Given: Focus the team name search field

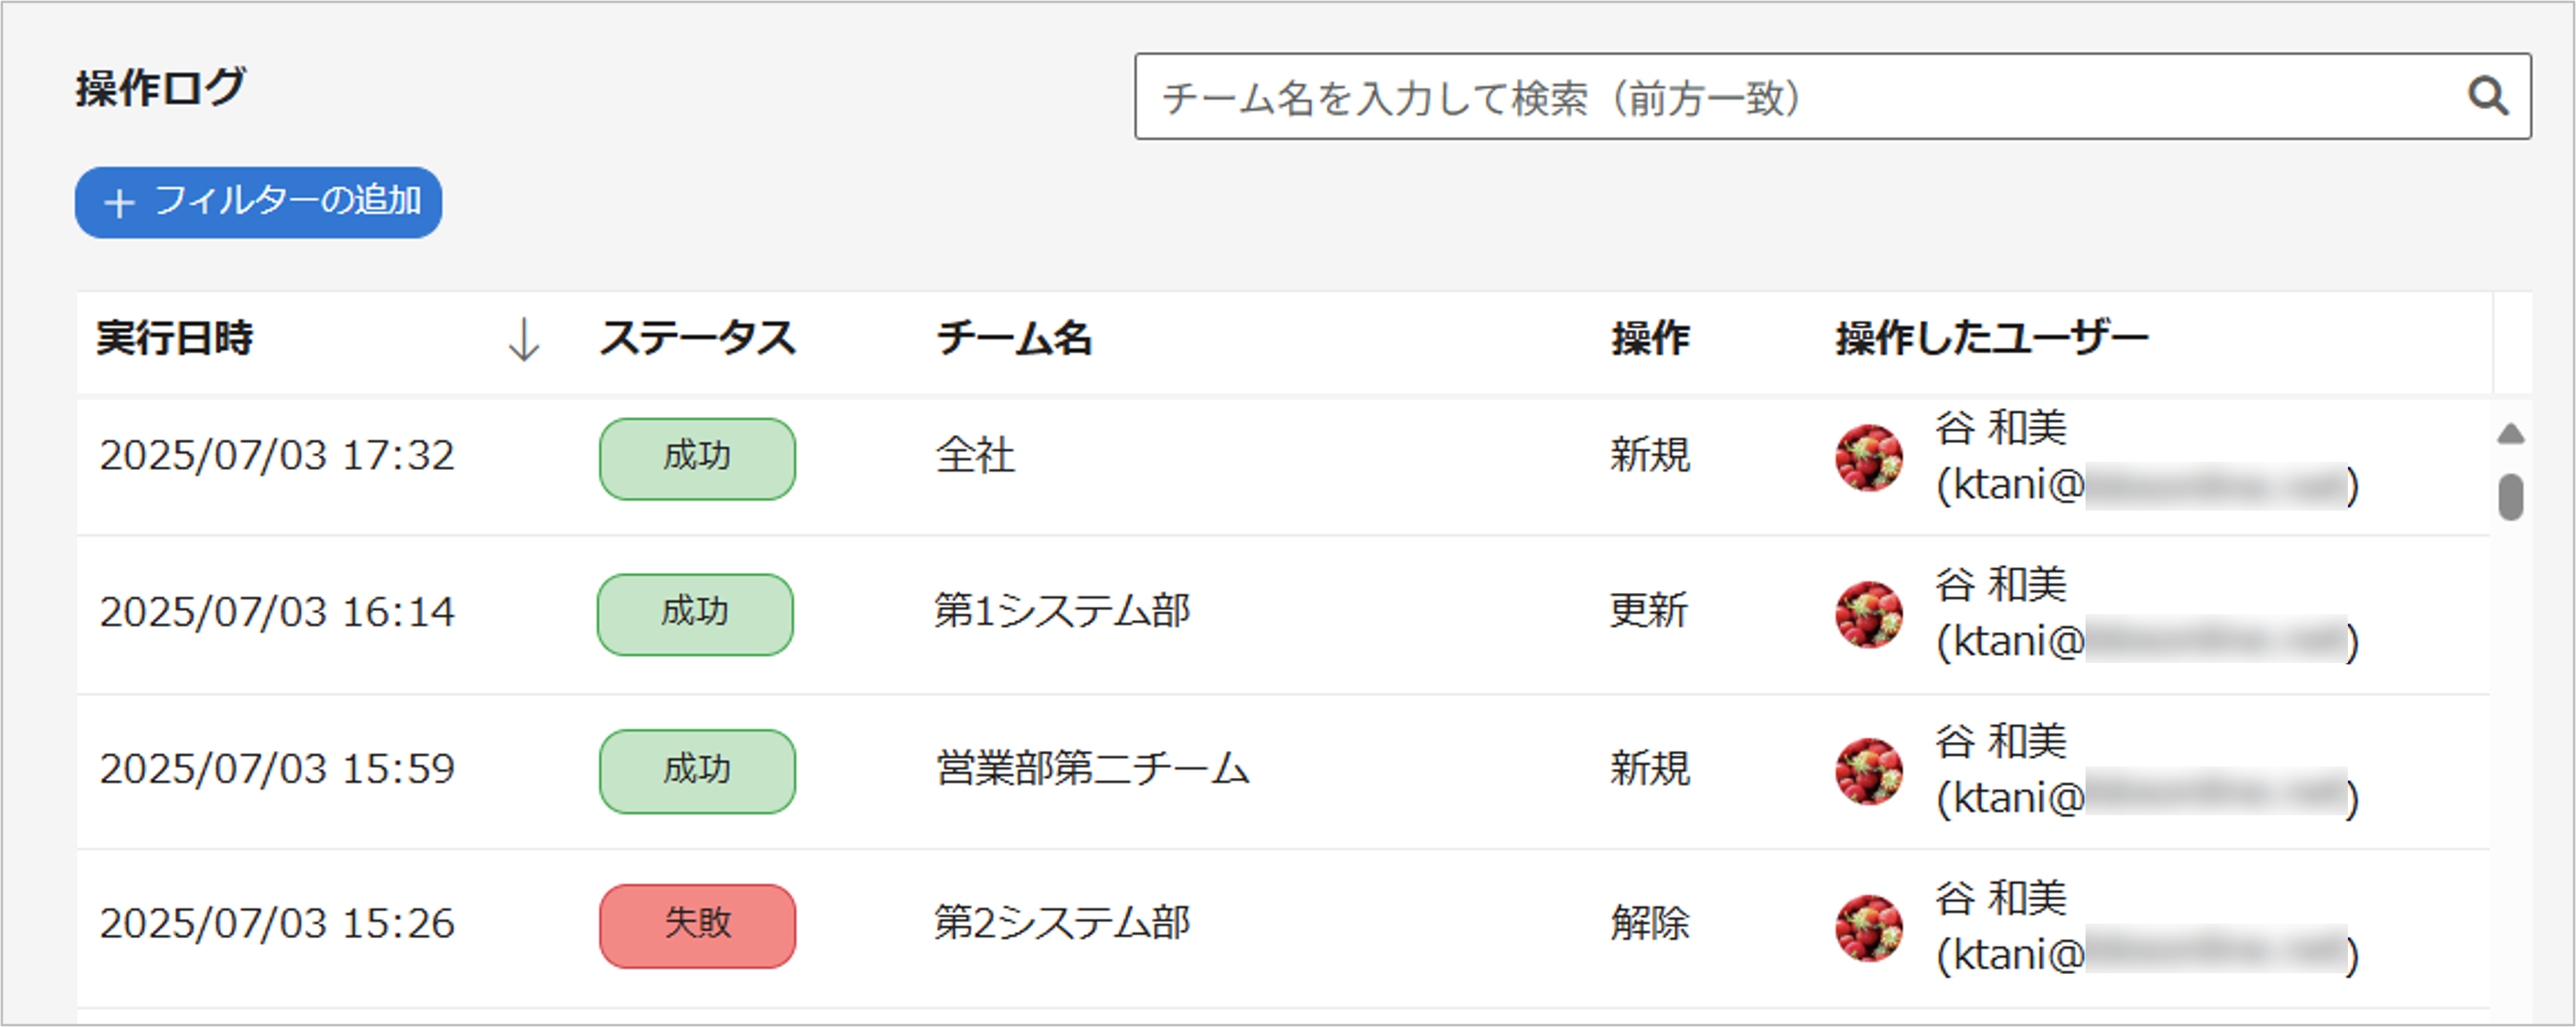Looking at the screenshot, I should pos(1800,97).
